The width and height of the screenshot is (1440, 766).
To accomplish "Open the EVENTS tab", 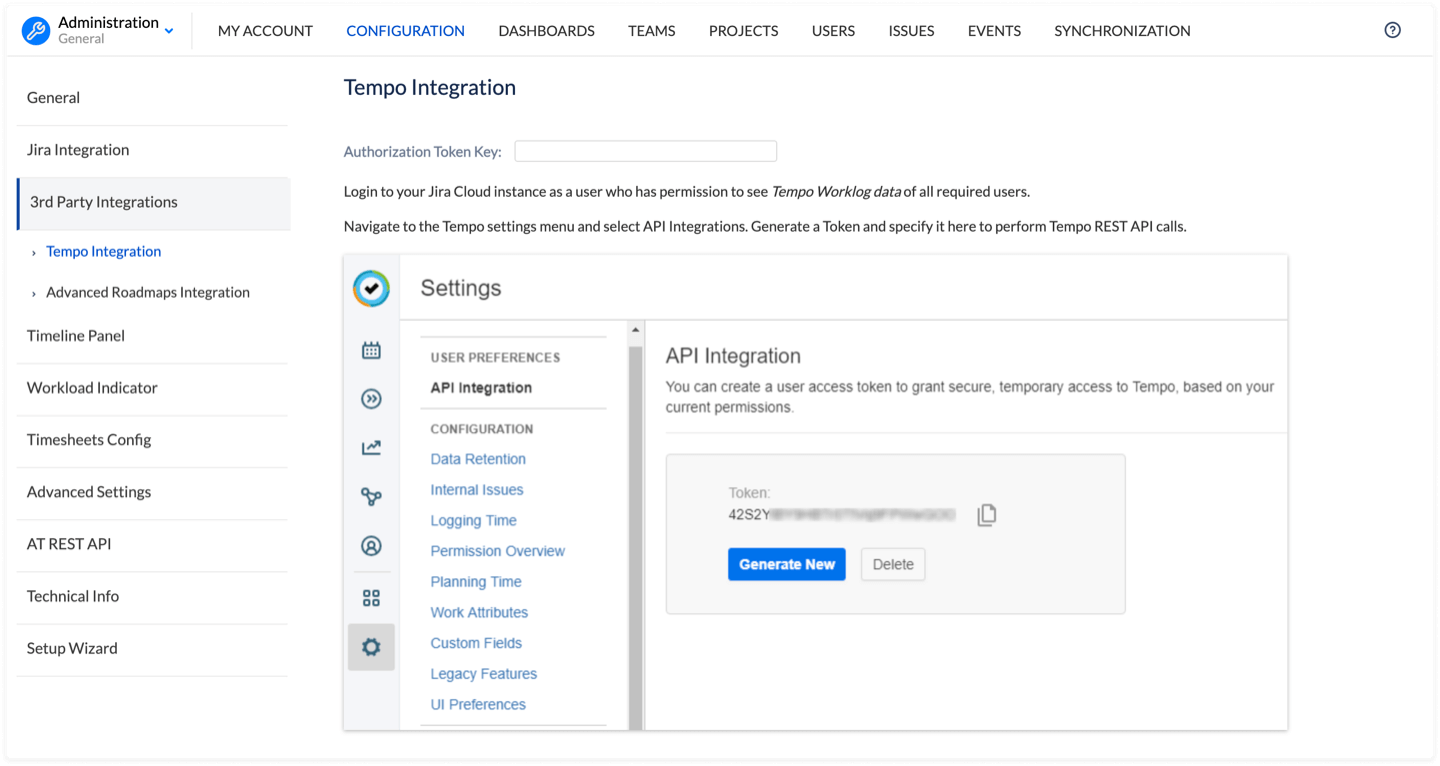I will 994,31.
